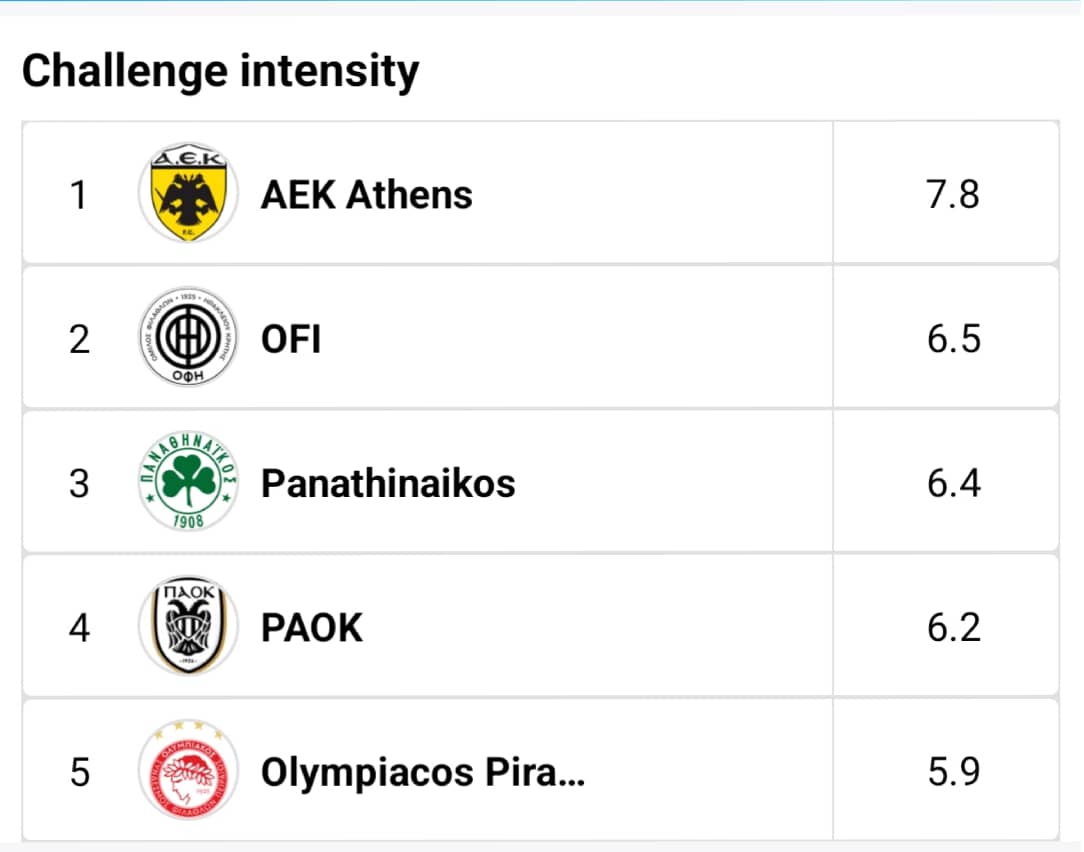Open the Panathinaikos team name
This screenshot has width=1084, height=852.
pyautogui.click(x=388, y=483)
